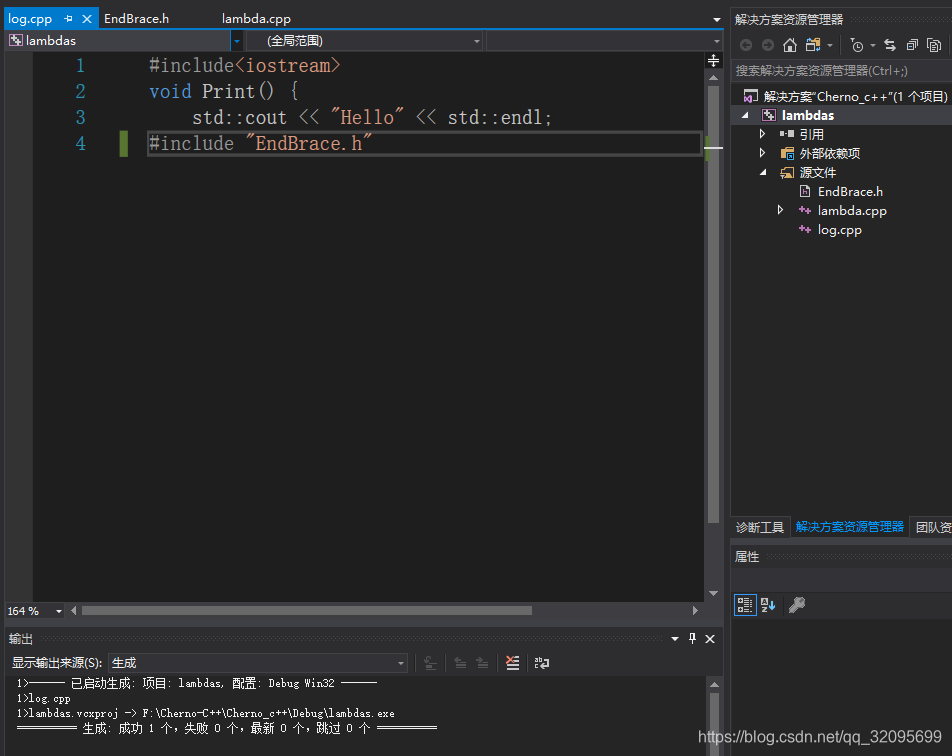Image resolution: width=952 pixels, height=756 pixels.
Task: Collapse the lambdas project node
Action: [x=745, y=115]
